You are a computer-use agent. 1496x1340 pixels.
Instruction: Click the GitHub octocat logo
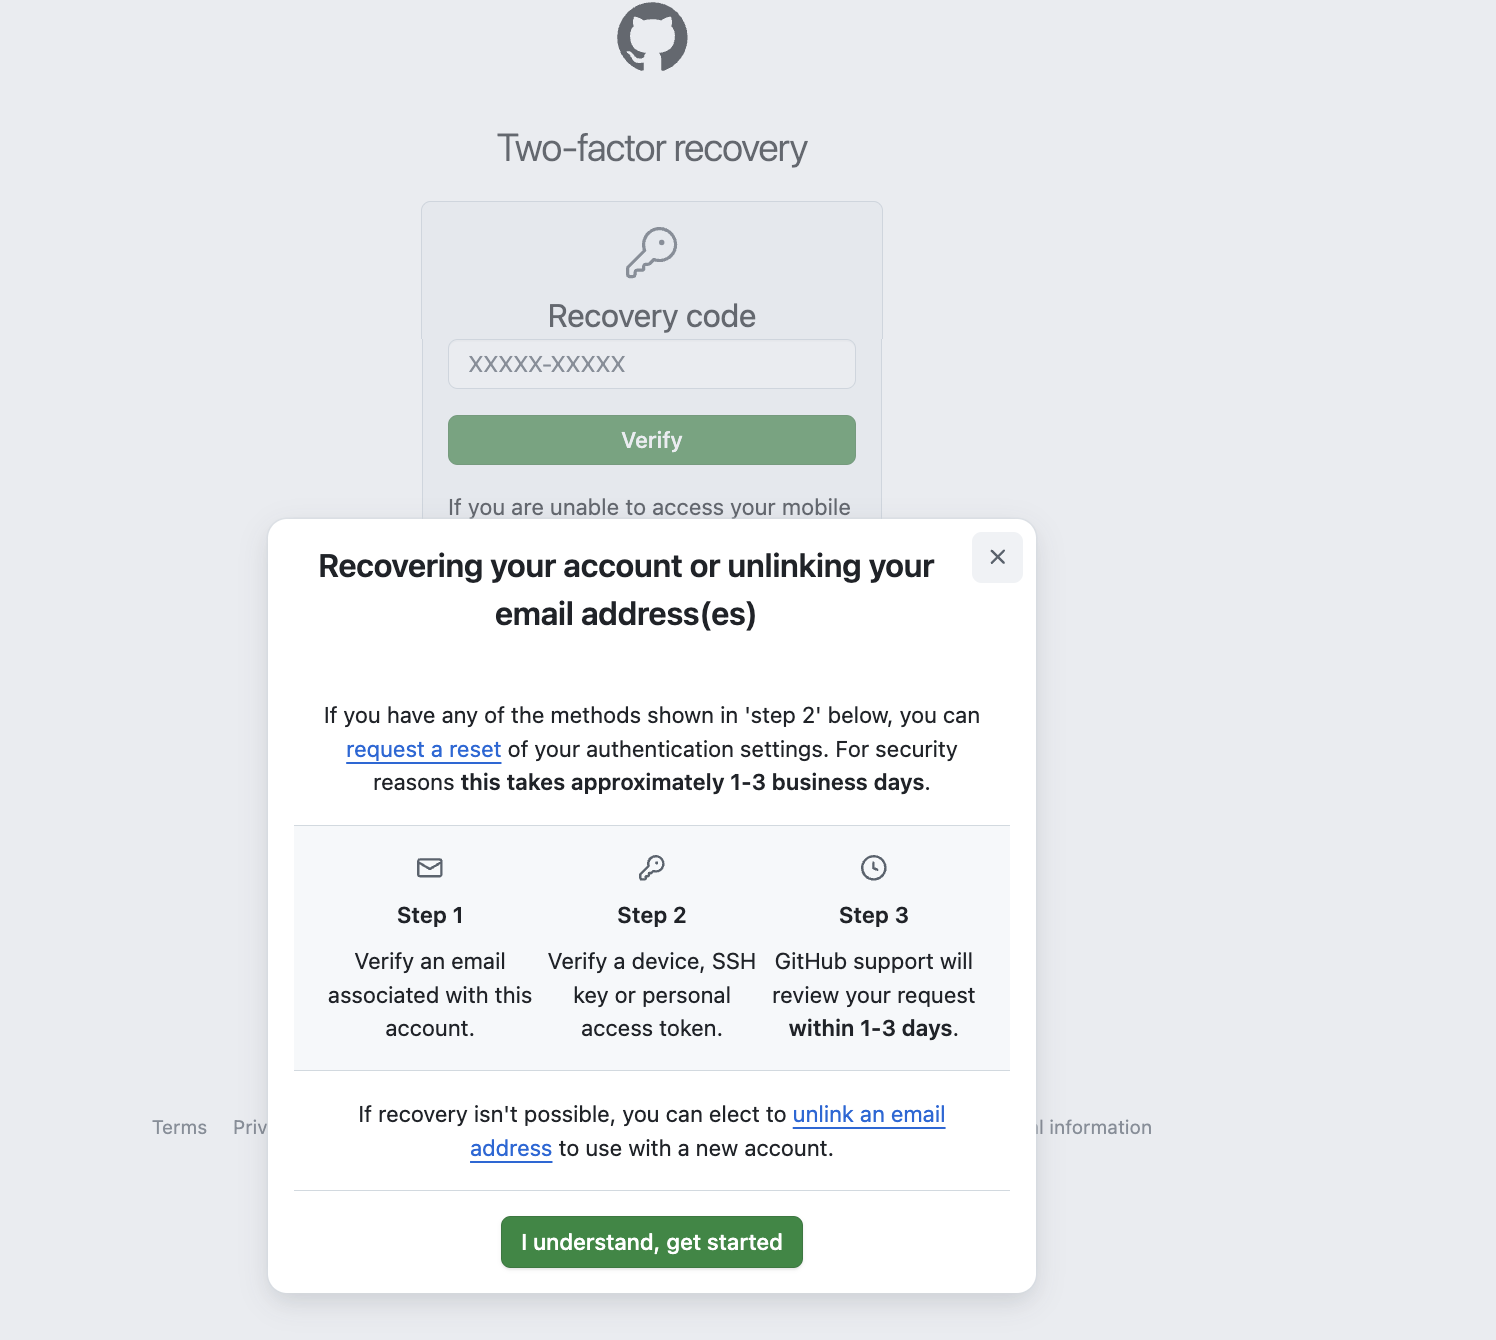coord(652,38)
